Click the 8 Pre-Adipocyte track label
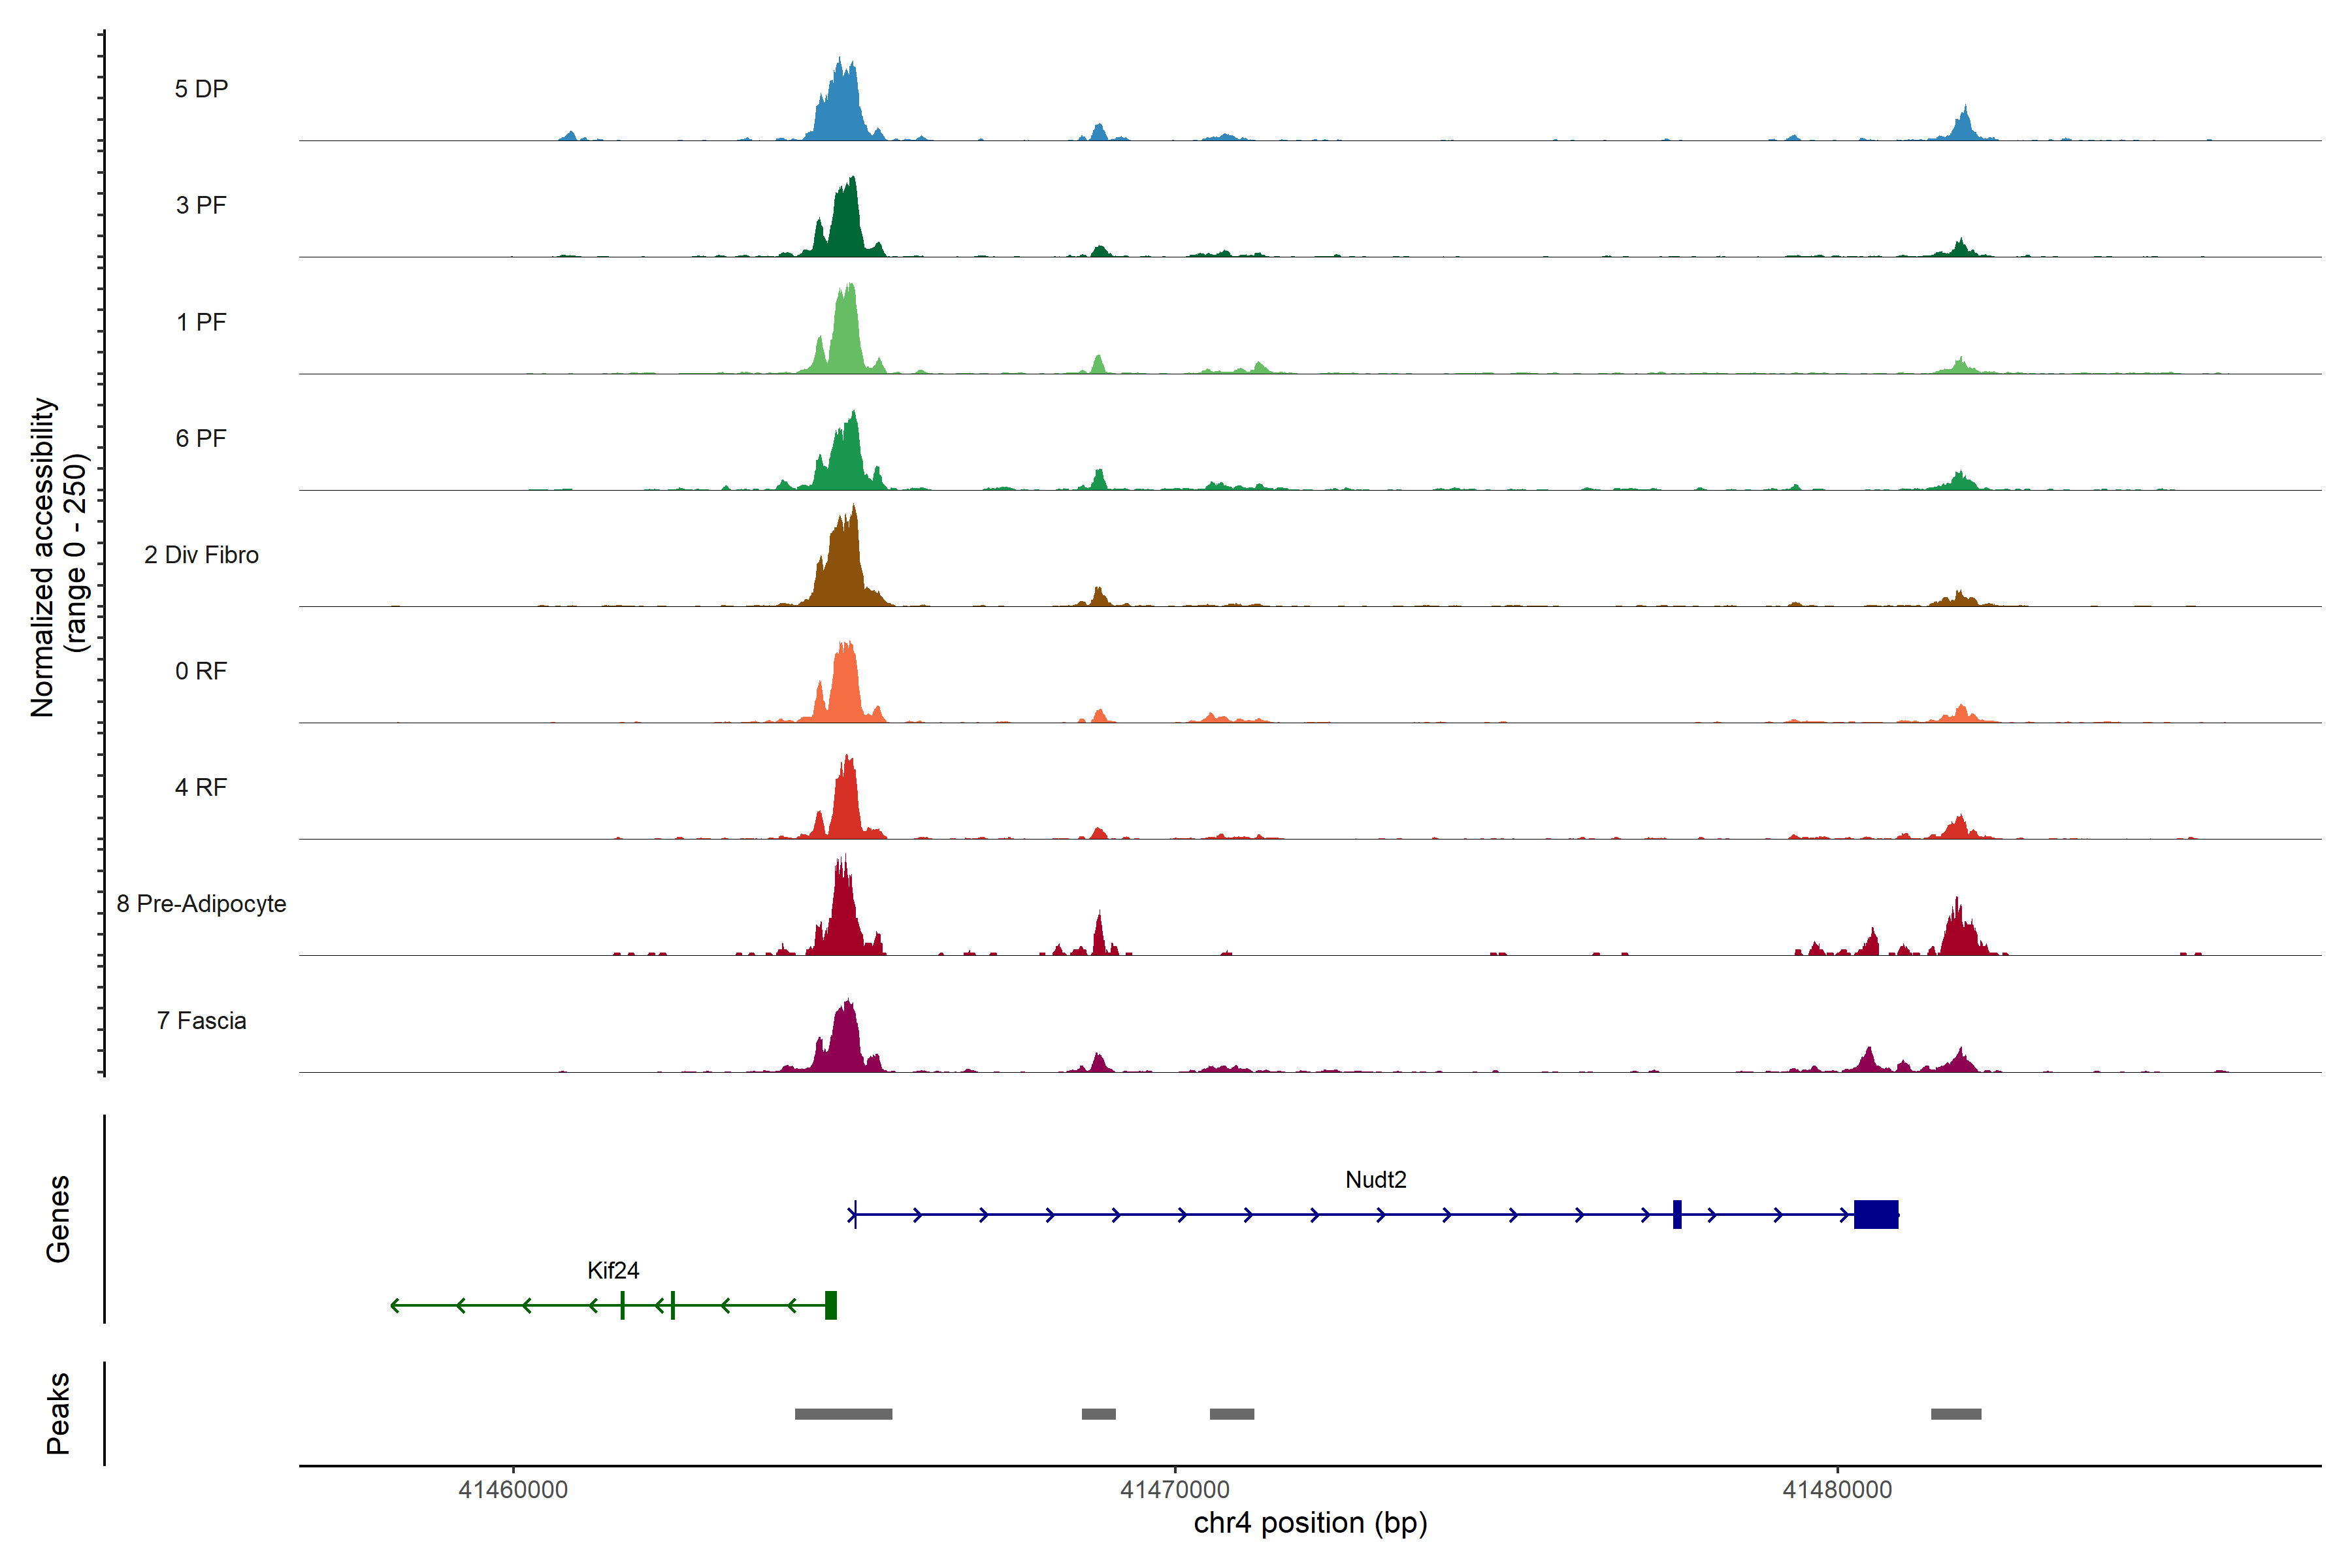 pyautogui.click(x=201, y=903)
